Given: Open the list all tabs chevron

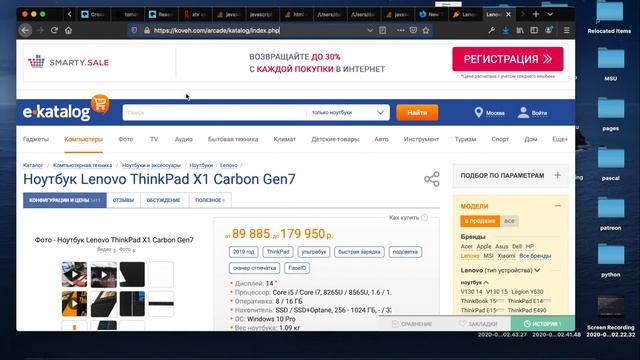Looking at the screenshot, I should coord(550,14).
